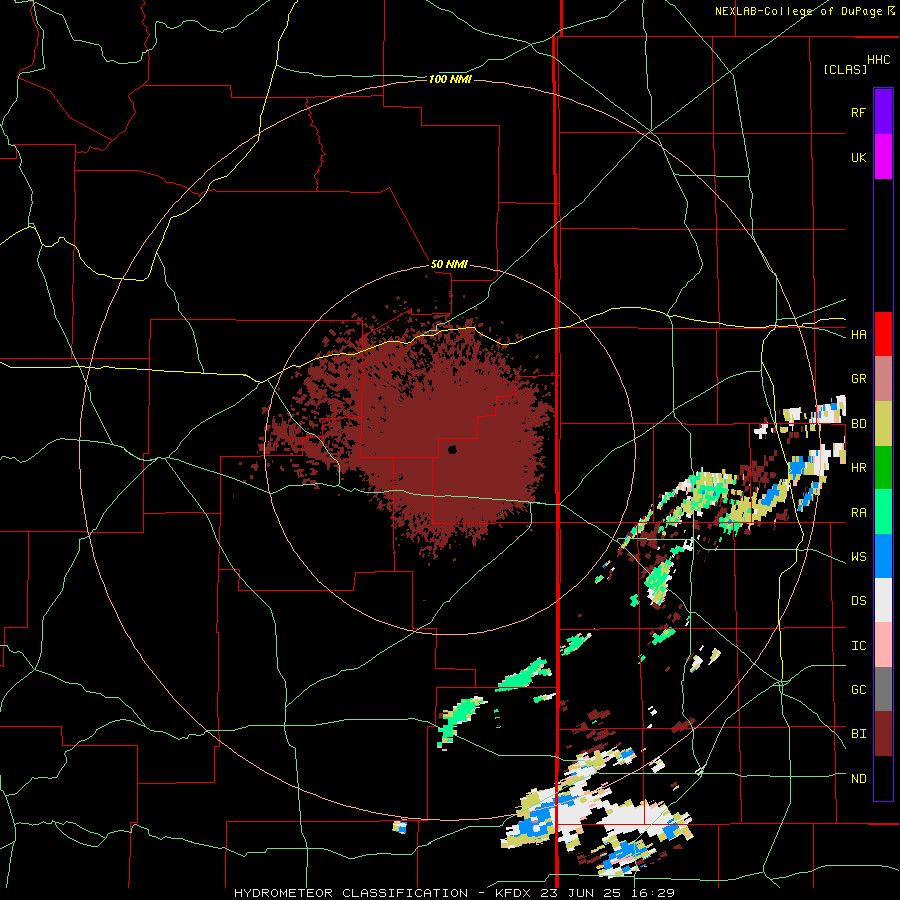Click the GR salmon legend swatch
Image resolution: width=900 pixels, height=900 pixels.
(883, 379)
